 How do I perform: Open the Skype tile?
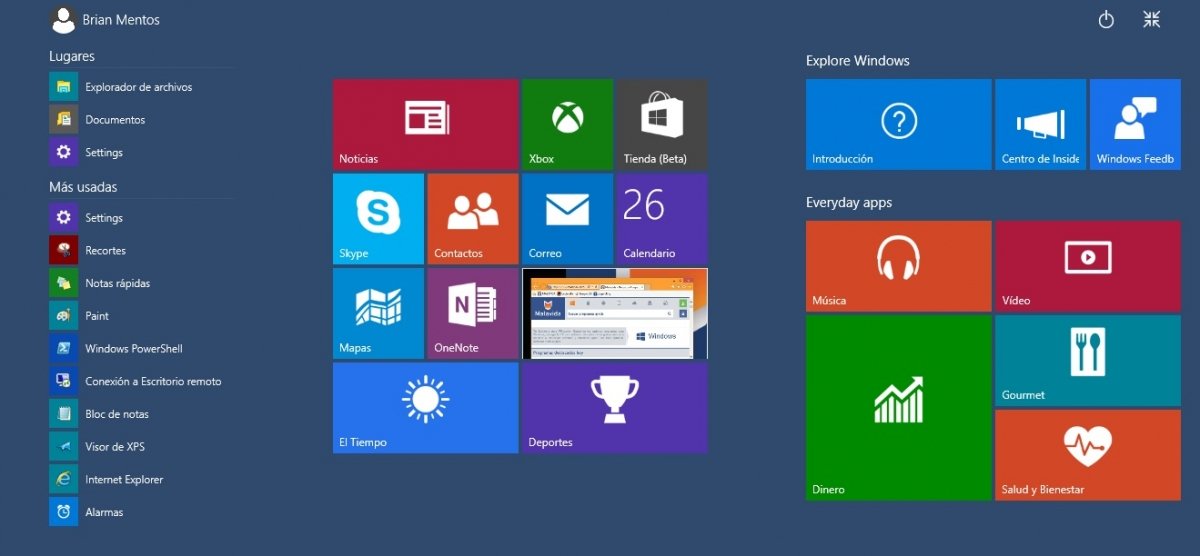[378, 219]
